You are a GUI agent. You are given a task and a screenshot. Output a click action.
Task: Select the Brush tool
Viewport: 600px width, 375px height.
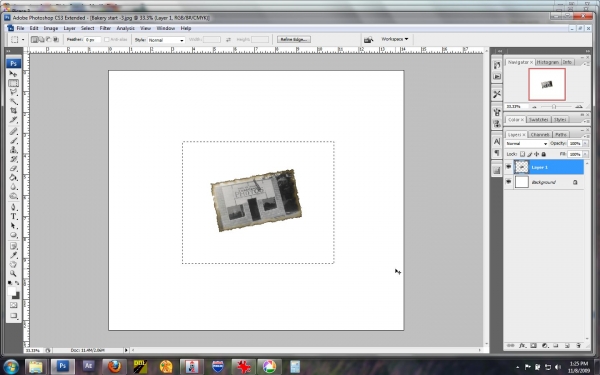coord(13,140)
